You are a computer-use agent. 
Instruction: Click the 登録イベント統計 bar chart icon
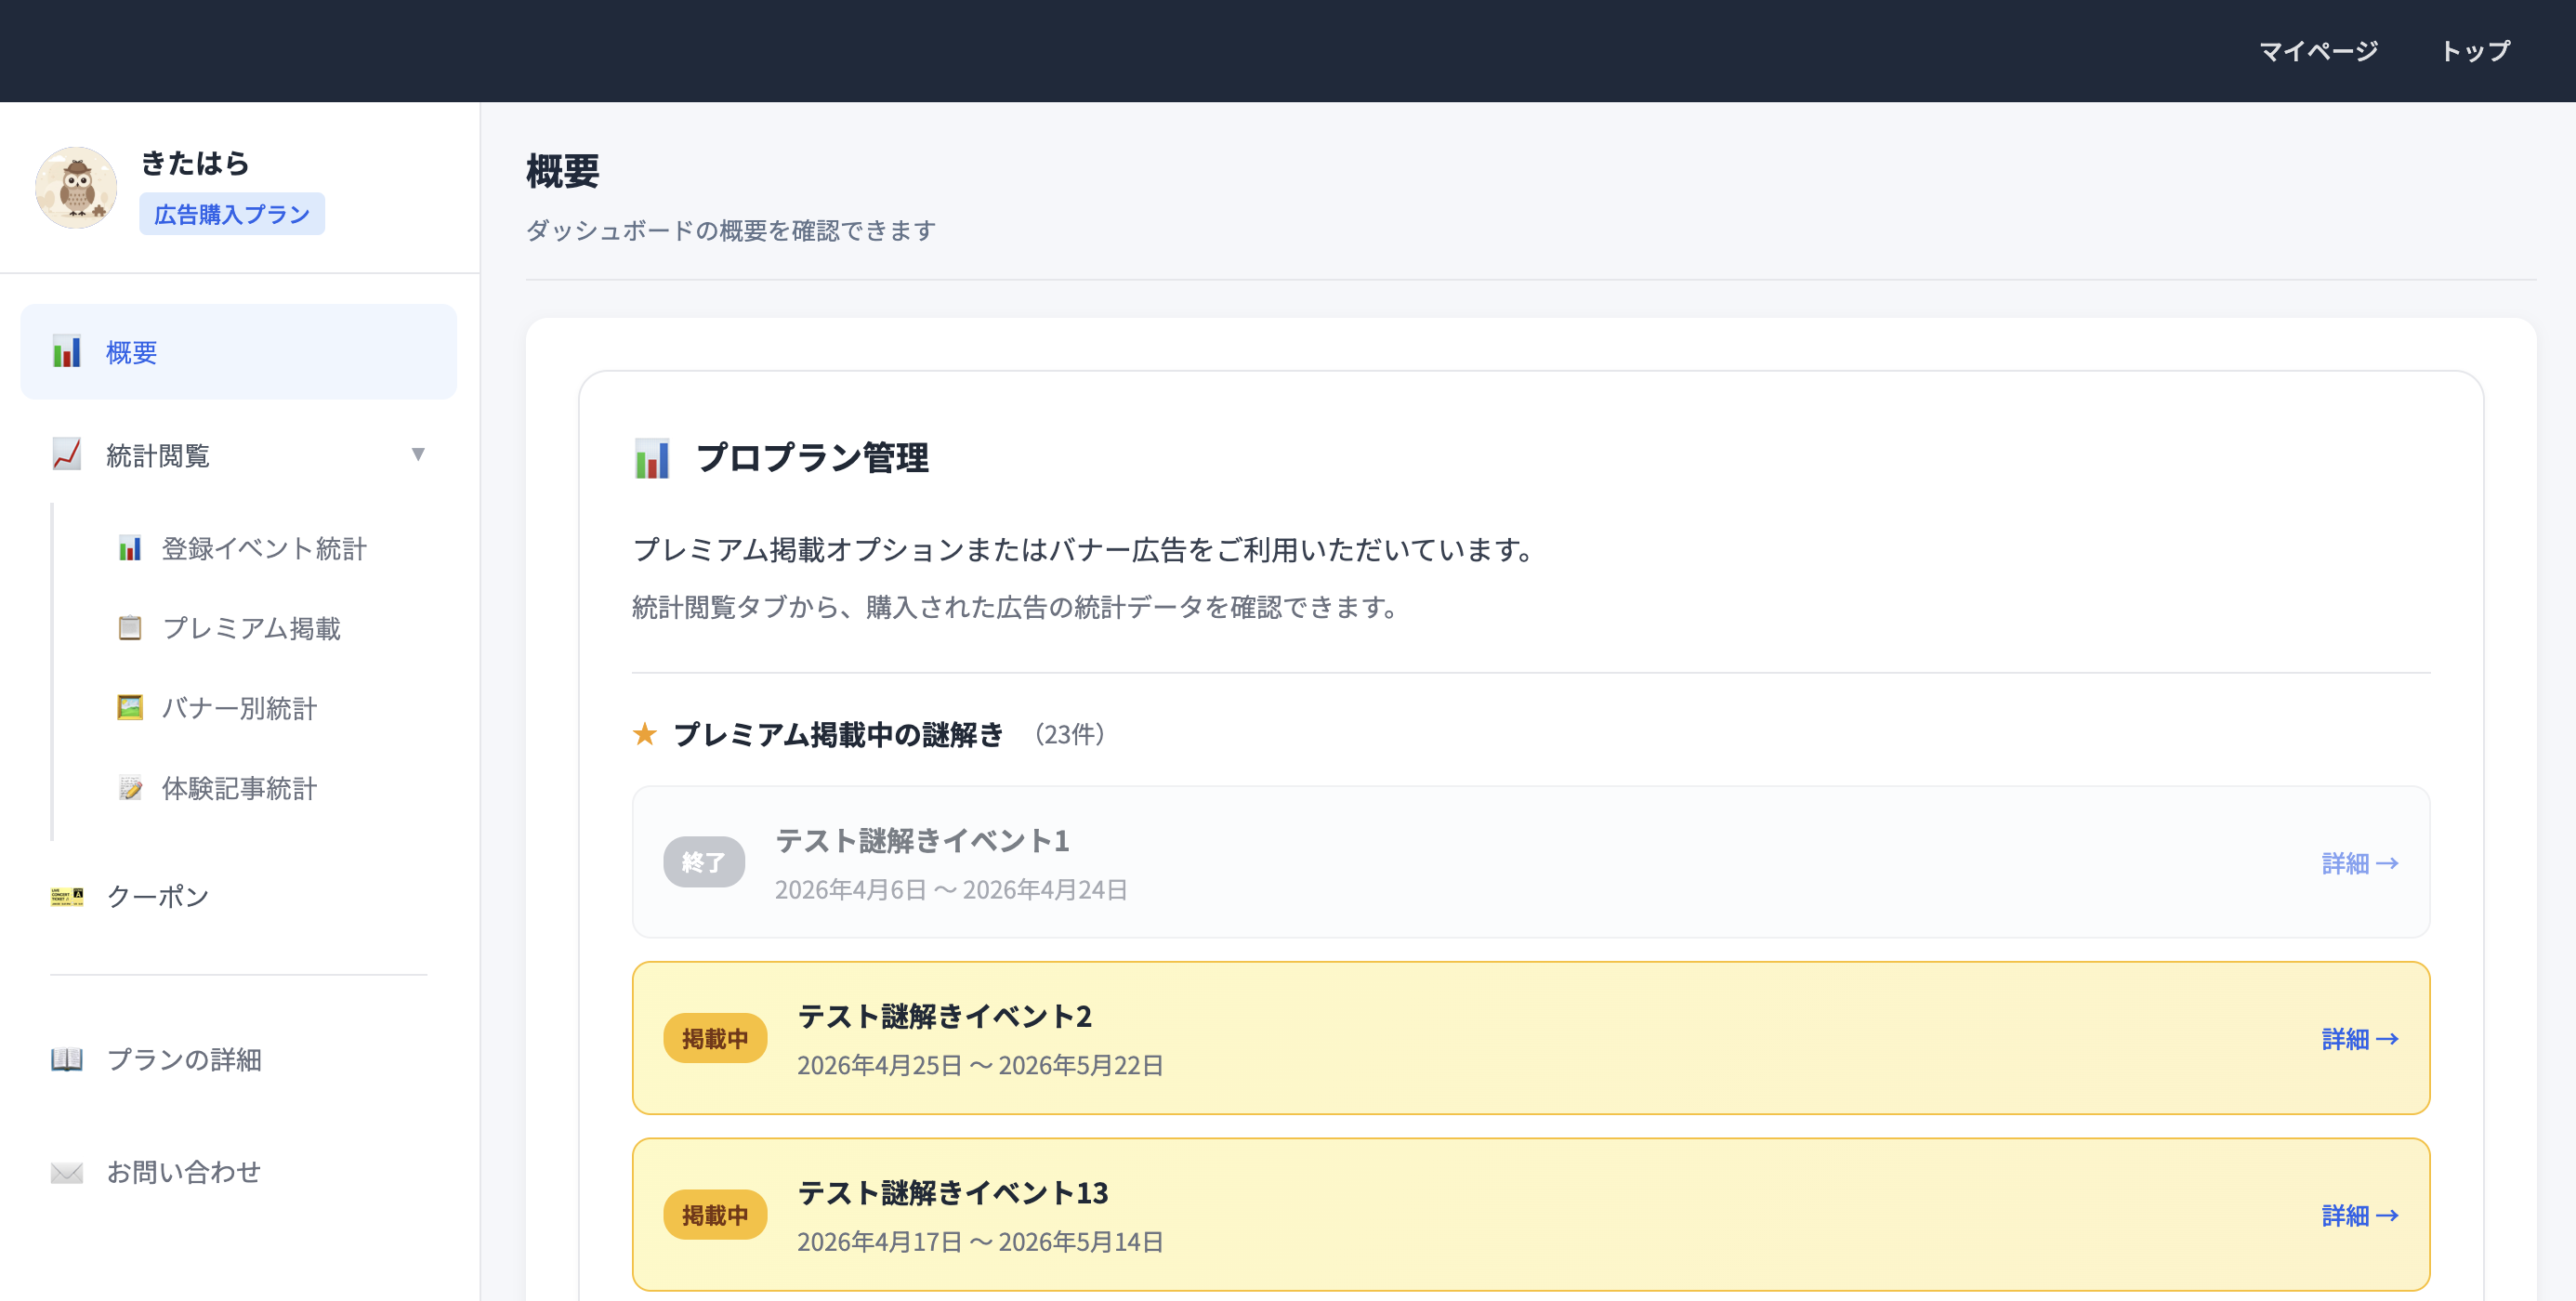(130, 548)
